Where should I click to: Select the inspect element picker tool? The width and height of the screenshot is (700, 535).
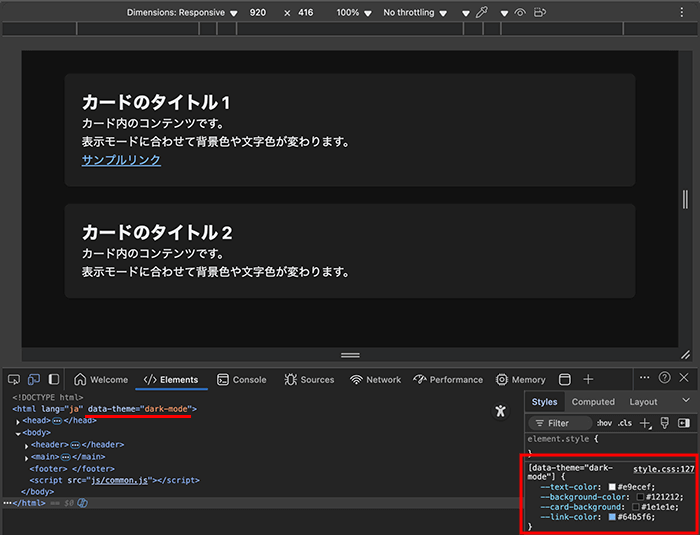(14, 380)
